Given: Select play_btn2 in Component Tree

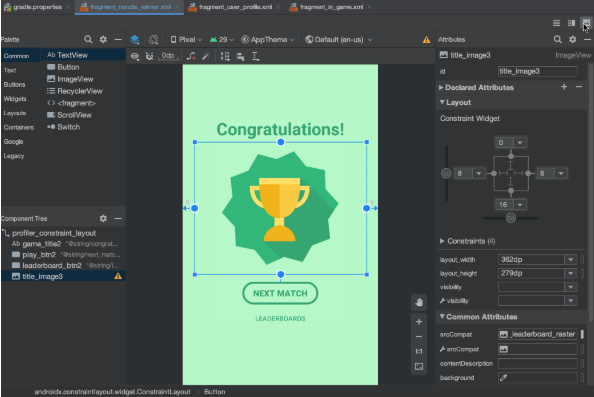Looking at the screenshot, I should (x=64, y=255).
